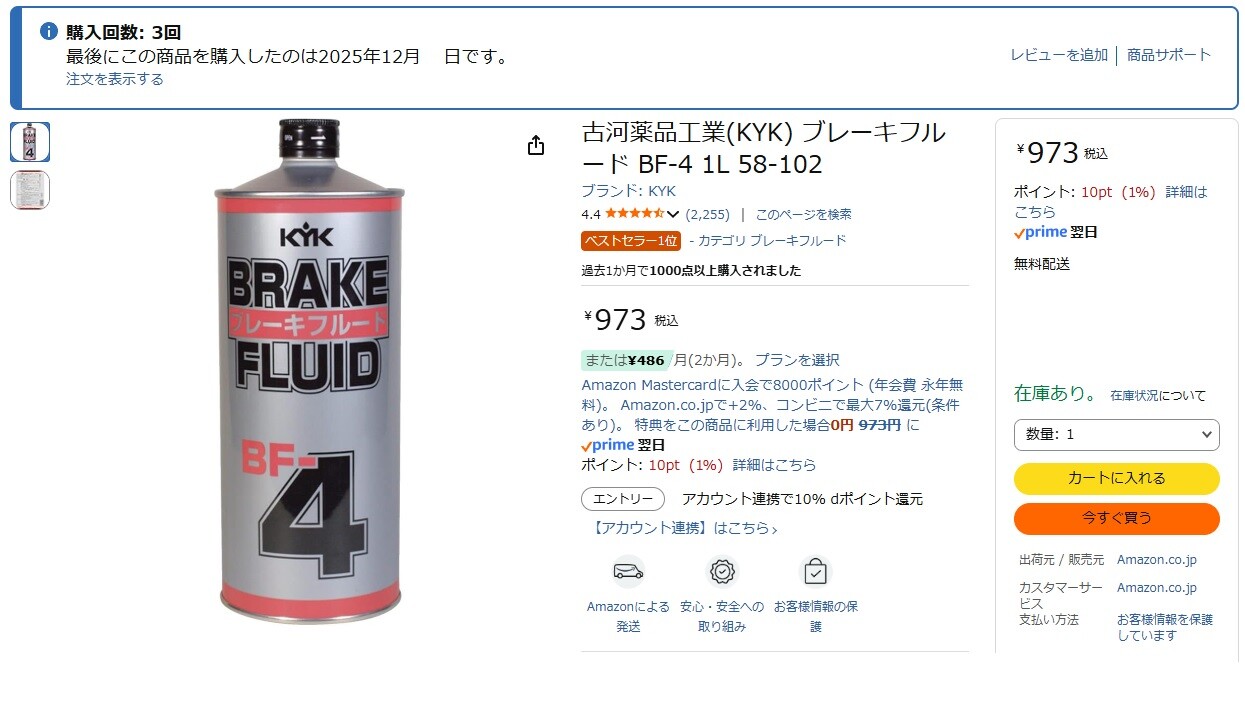Click the customer information protection bag icon
This screenshot has width=1245, height=708.
point(816,572)
